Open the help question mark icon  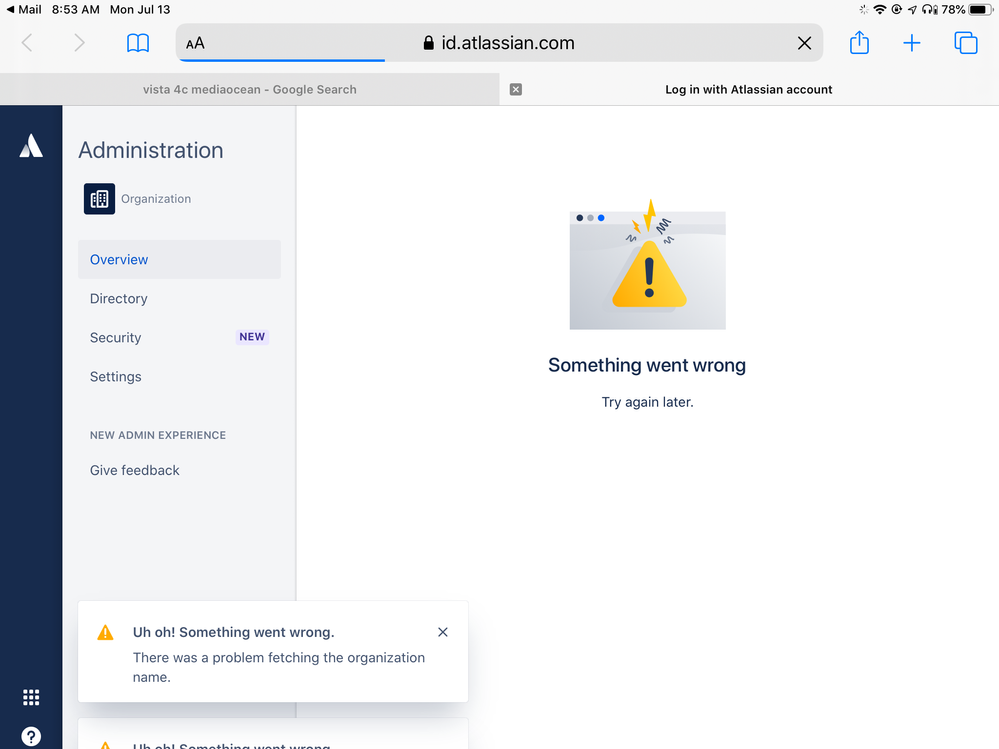[31, 737]
